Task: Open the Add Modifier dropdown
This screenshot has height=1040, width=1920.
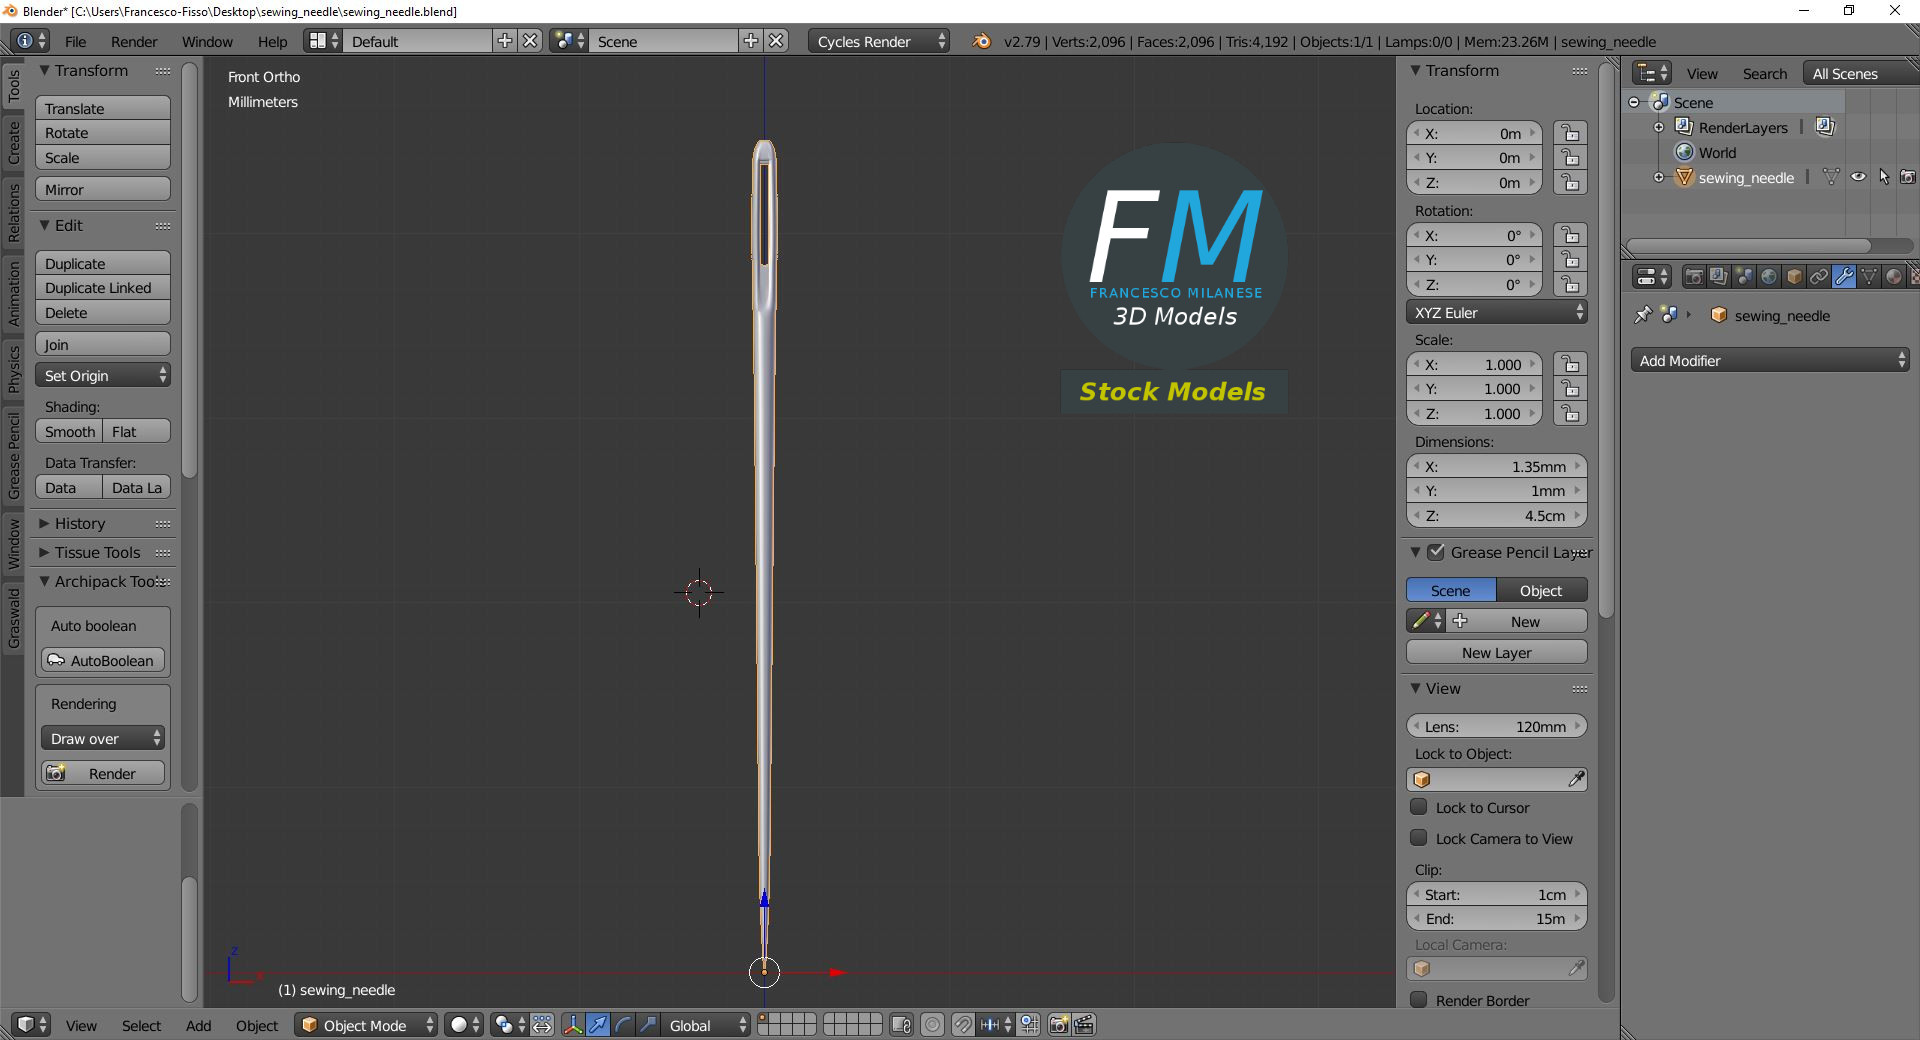Action: click(1770, 360)
